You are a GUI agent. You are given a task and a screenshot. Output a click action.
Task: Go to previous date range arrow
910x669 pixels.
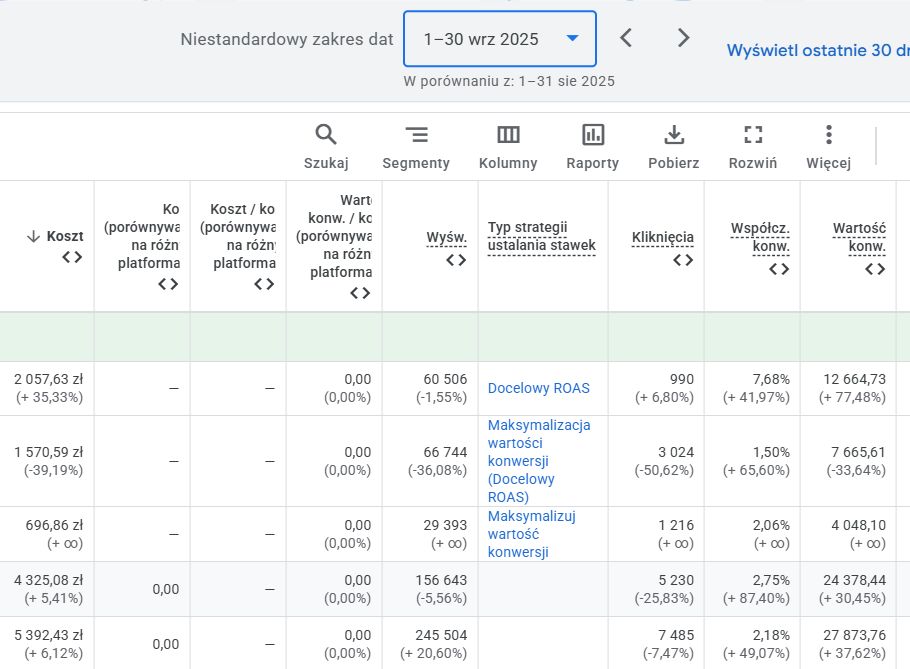(626, 38)
